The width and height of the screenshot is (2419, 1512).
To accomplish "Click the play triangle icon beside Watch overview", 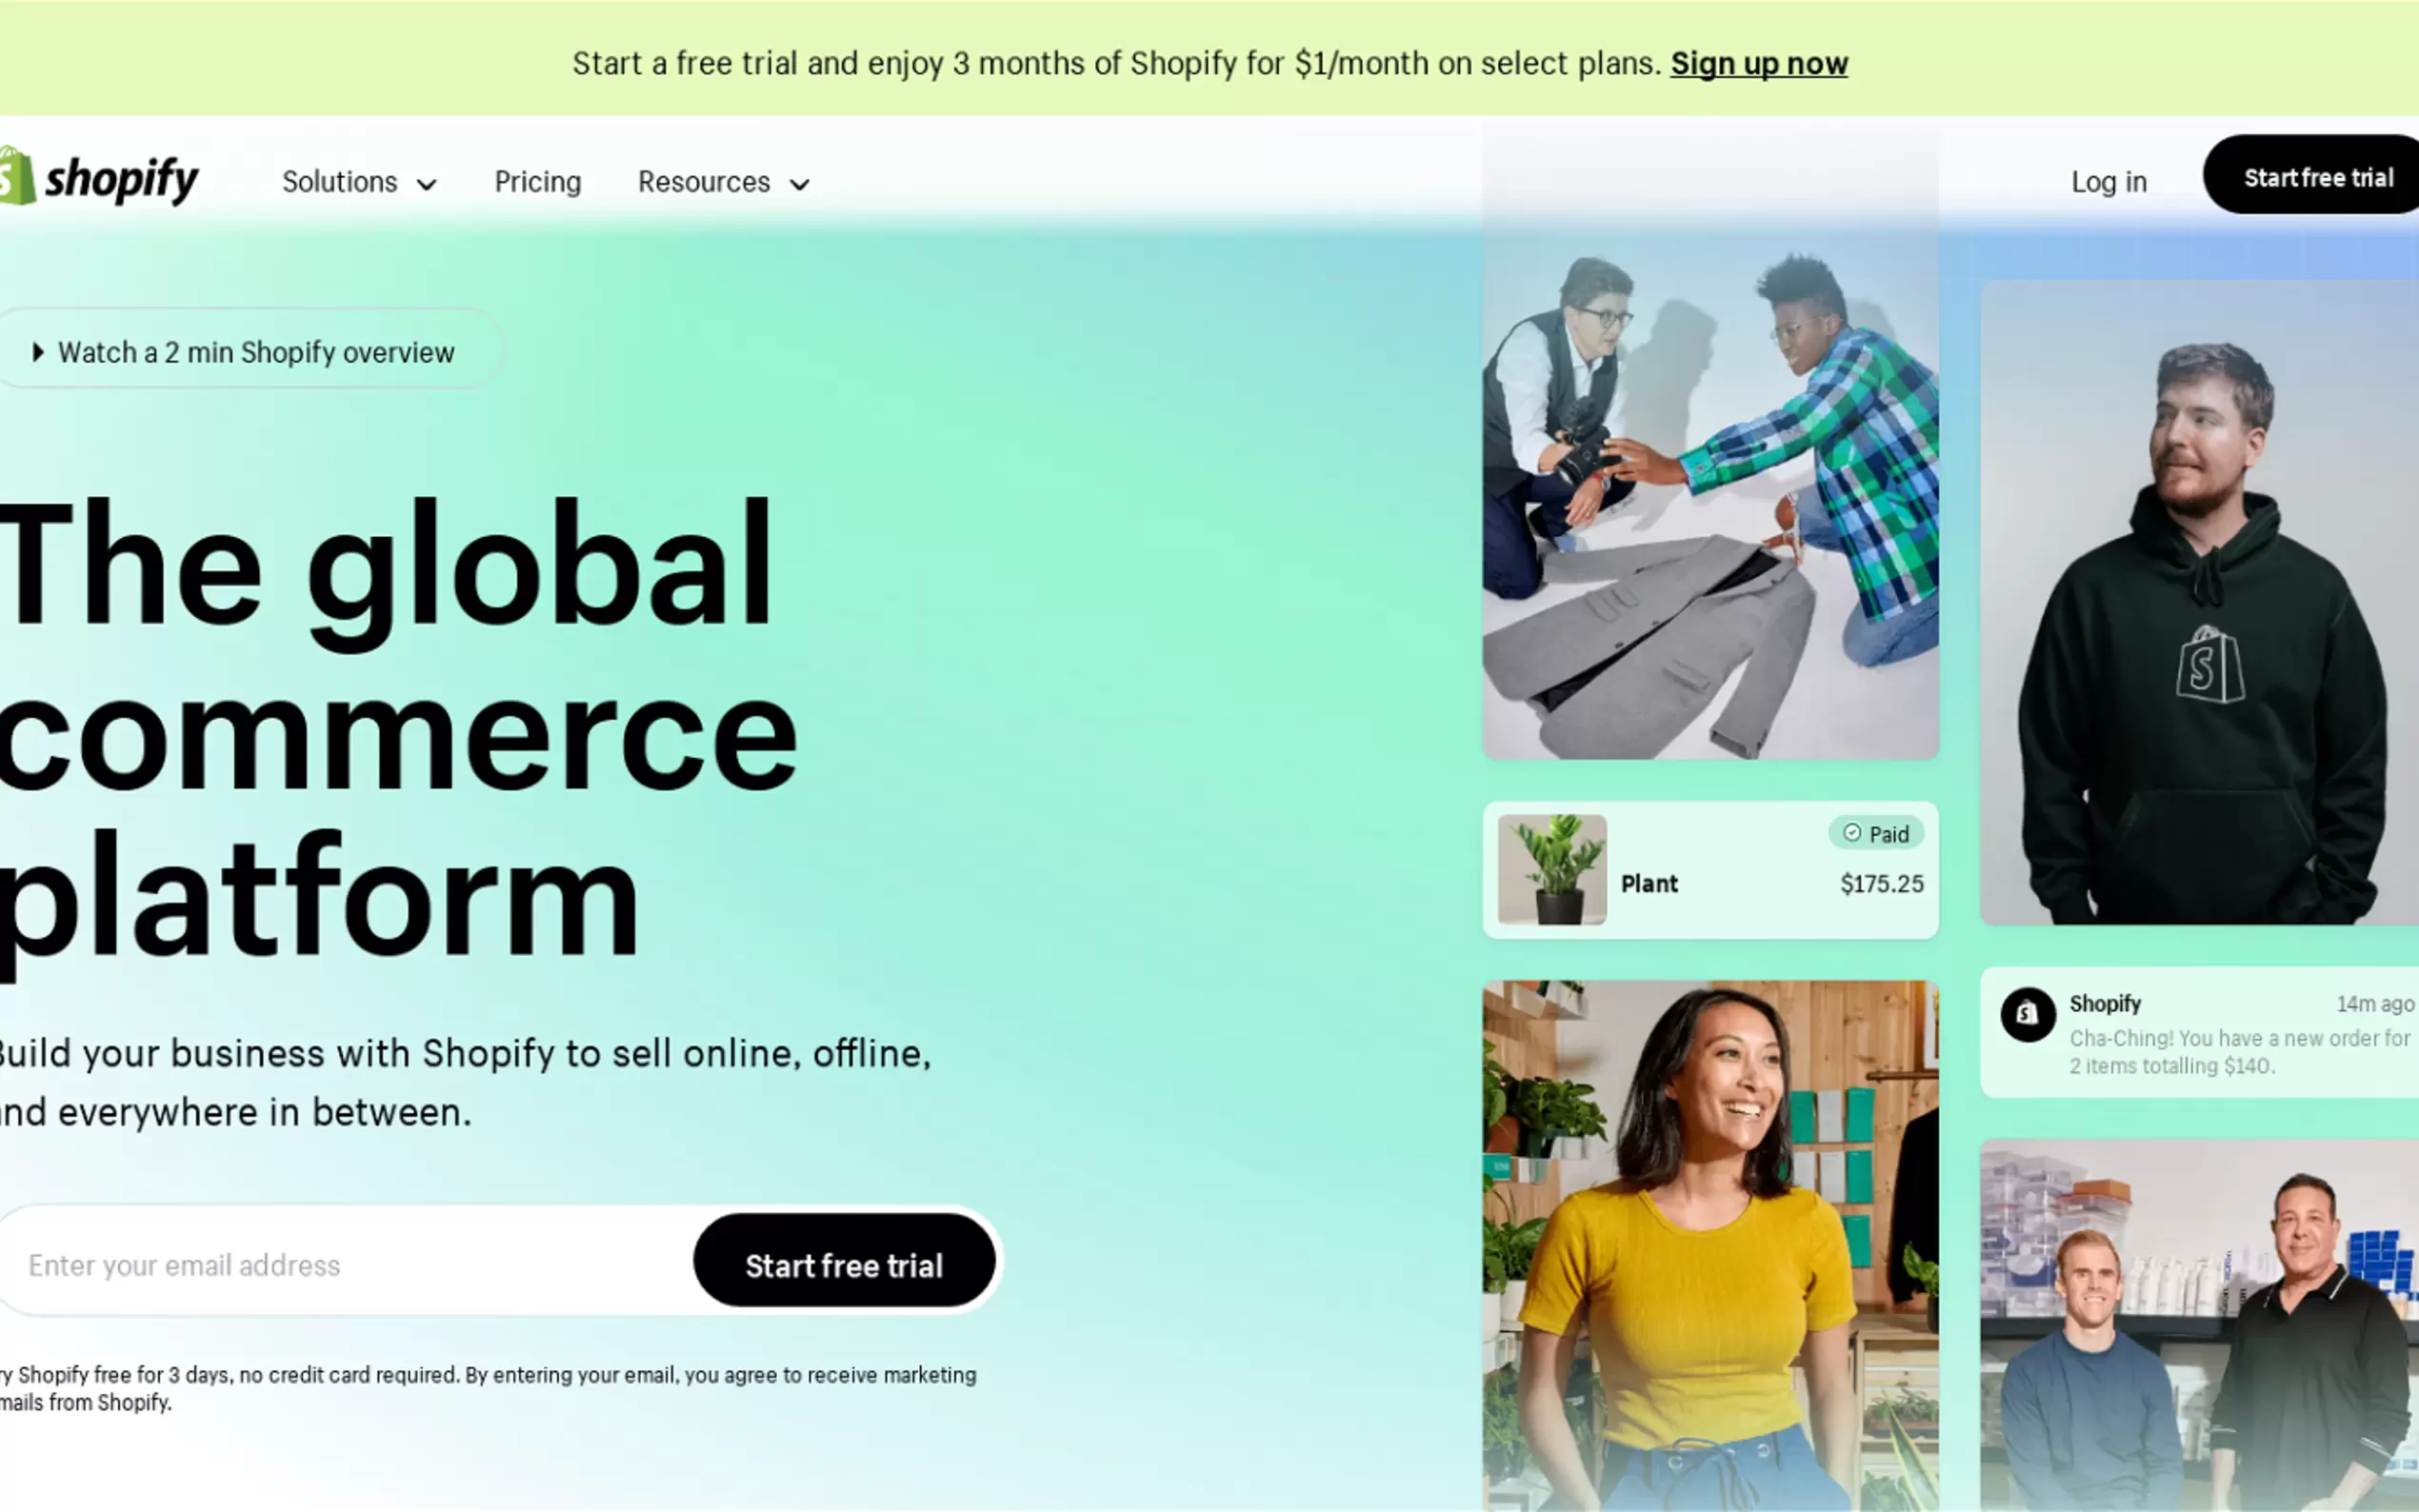I will (x=38, y=352).
